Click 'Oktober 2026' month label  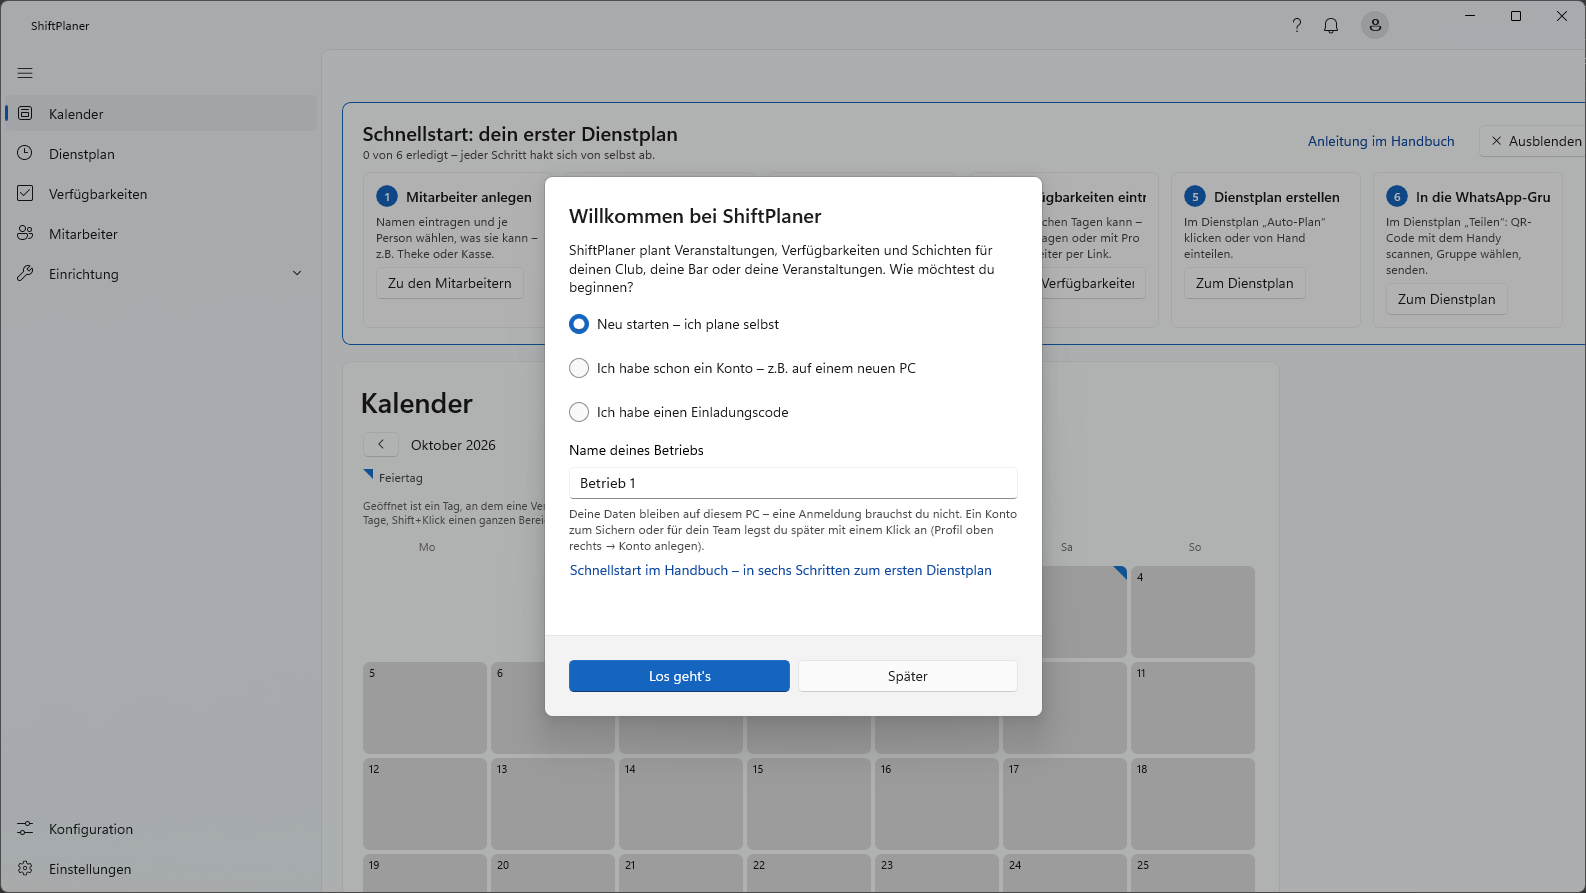[x=453, y=445]
